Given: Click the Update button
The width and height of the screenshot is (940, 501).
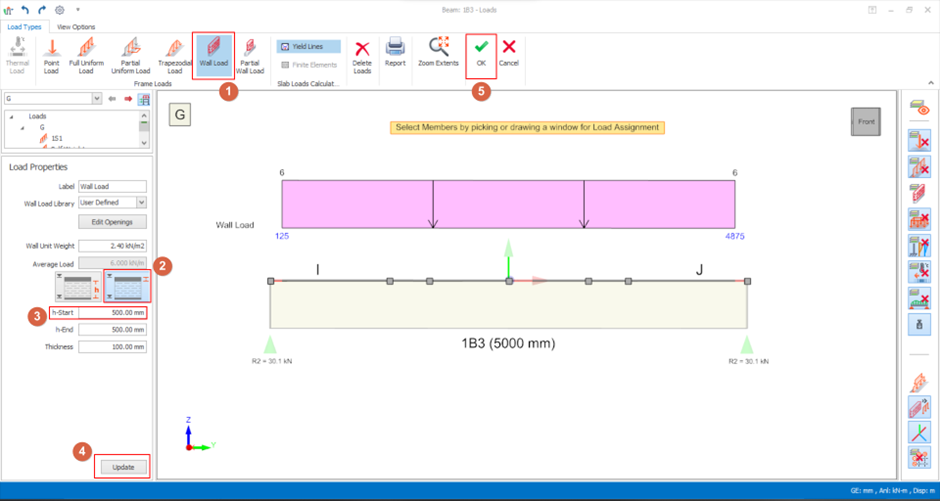Looking at the screenshot, I should tap(123, 467).
